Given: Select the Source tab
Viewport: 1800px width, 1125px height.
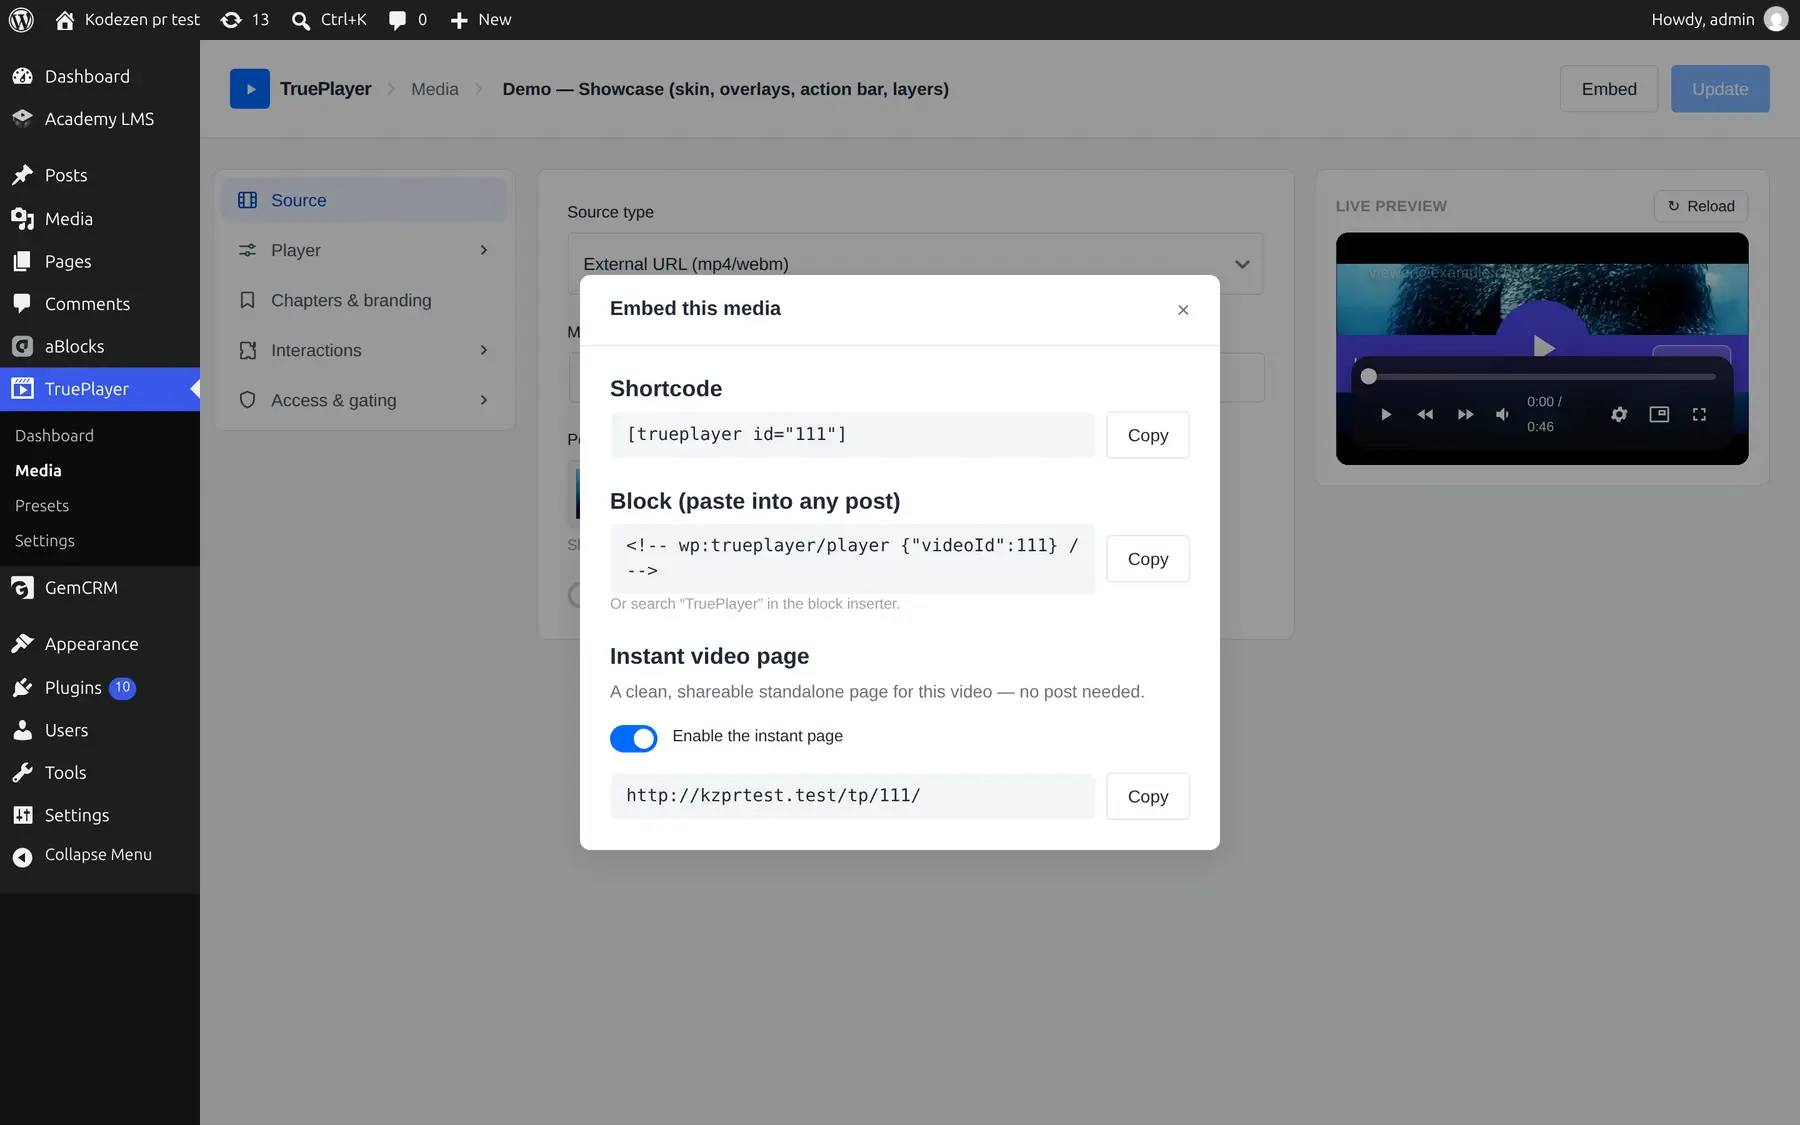Looking at the screenshot, I should [364, 200].
